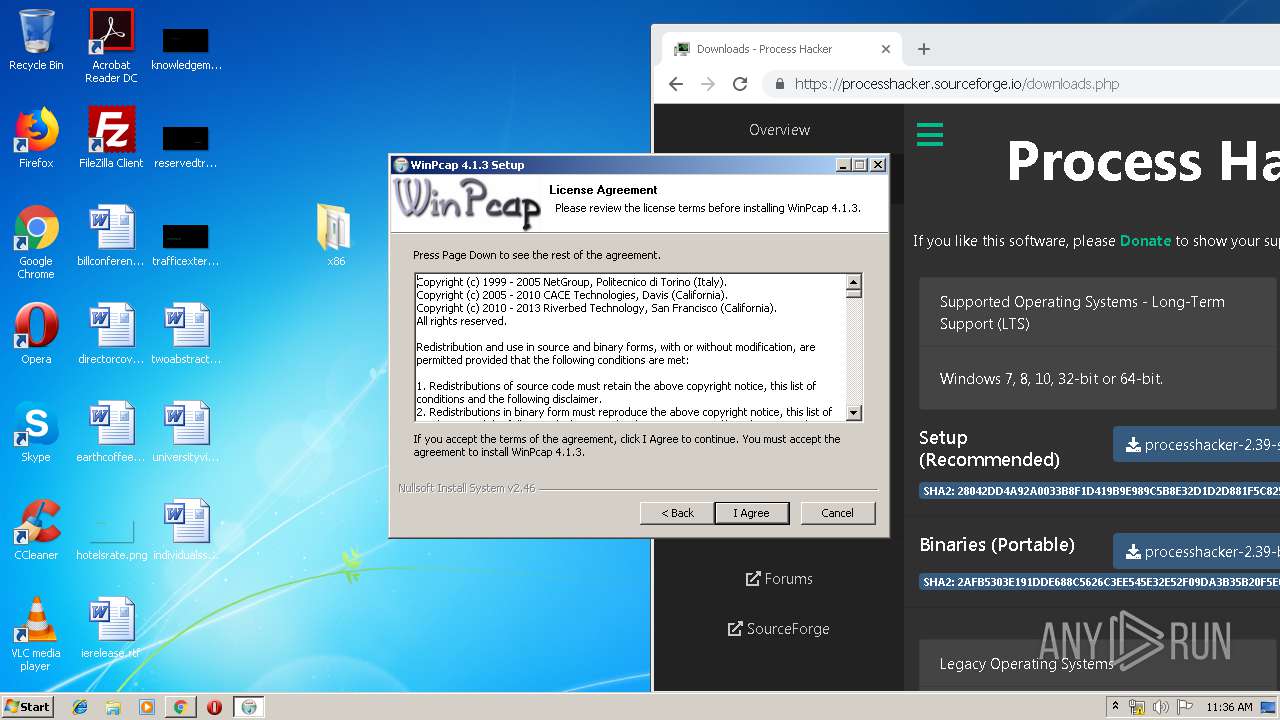Download processhacker-2.39 setup
This screenshot has width=1280, height=720.
coord(1197,445)
